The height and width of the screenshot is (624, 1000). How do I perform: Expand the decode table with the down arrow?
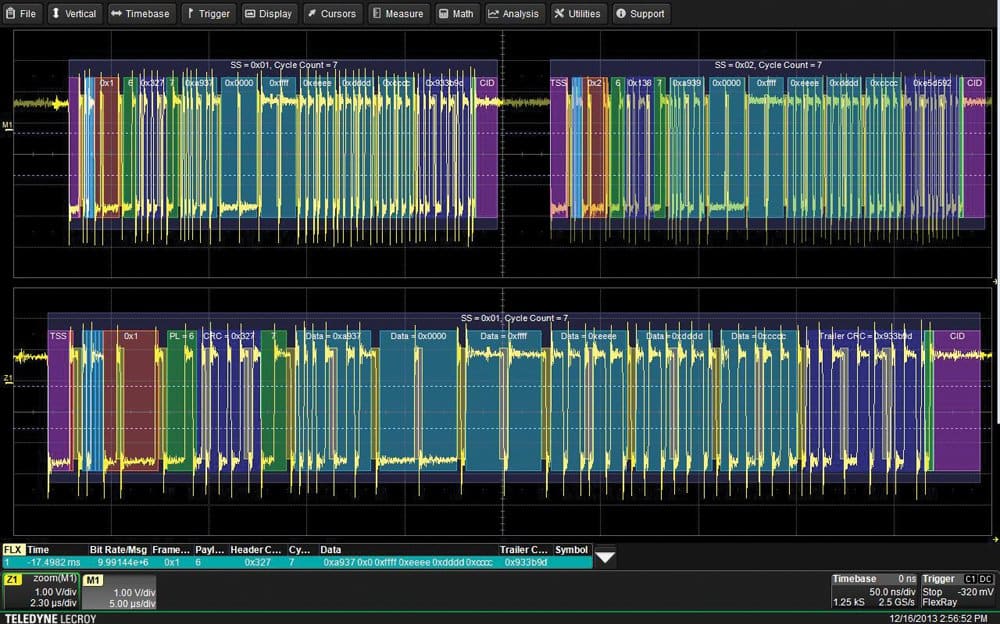click(605, 557)
